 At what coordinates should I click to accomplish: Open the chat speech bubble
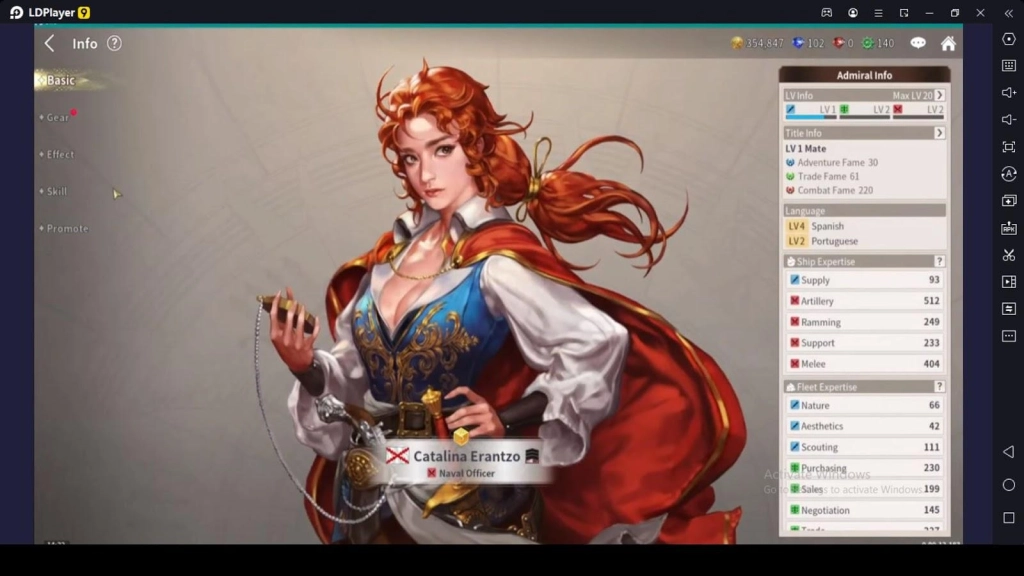(x=917, y=43)
